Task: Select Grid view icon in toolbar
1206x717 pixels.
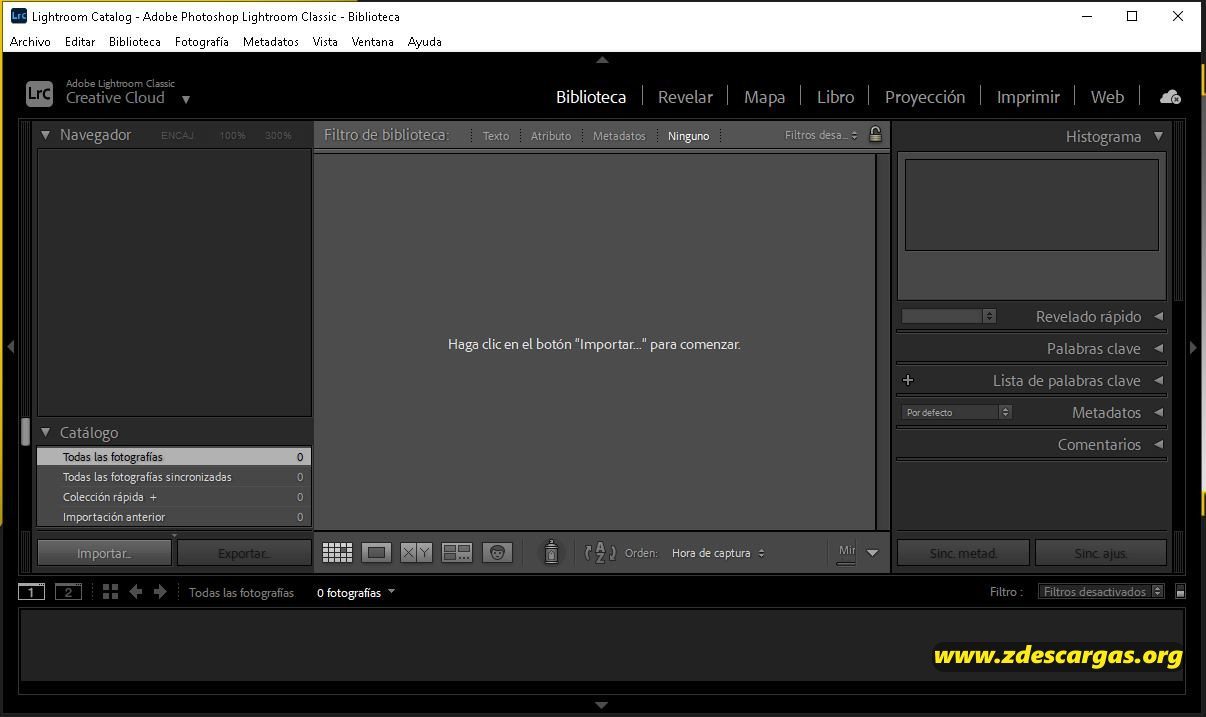Action: click(x=338, y=552)
